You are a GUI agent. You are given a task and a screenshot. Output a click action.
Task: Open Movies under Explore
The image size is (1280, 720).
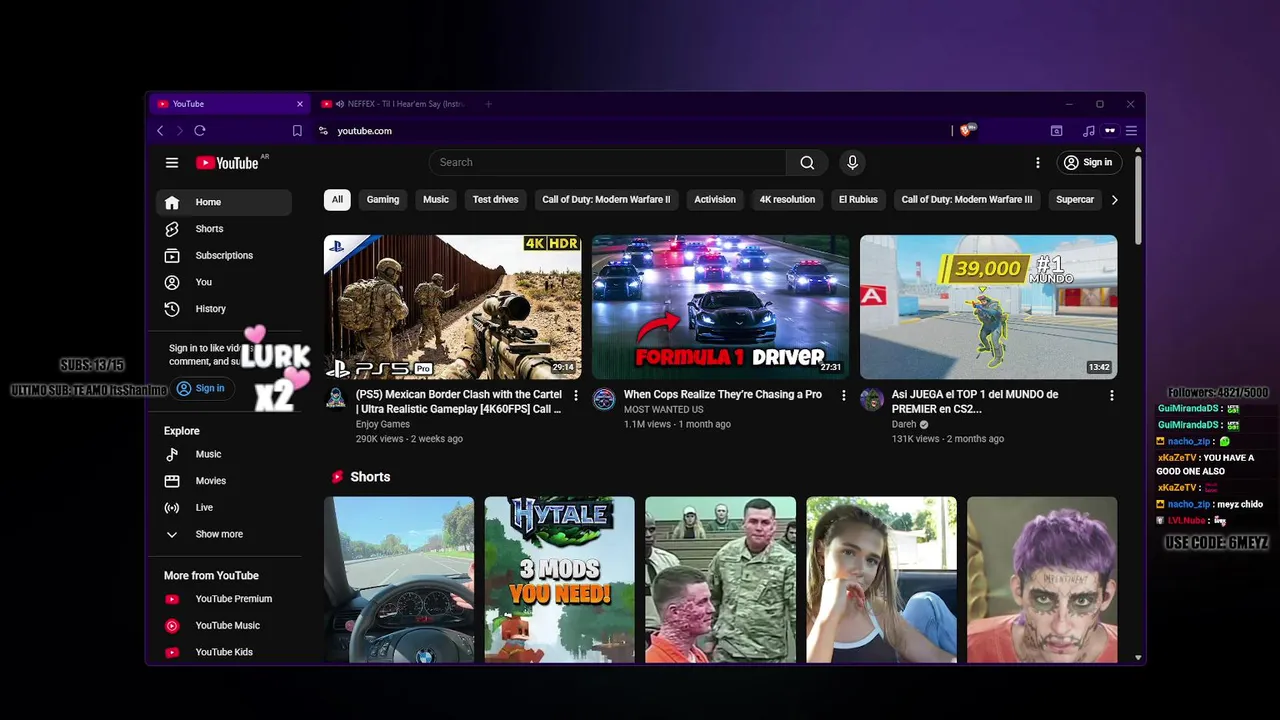coord(224,481)
